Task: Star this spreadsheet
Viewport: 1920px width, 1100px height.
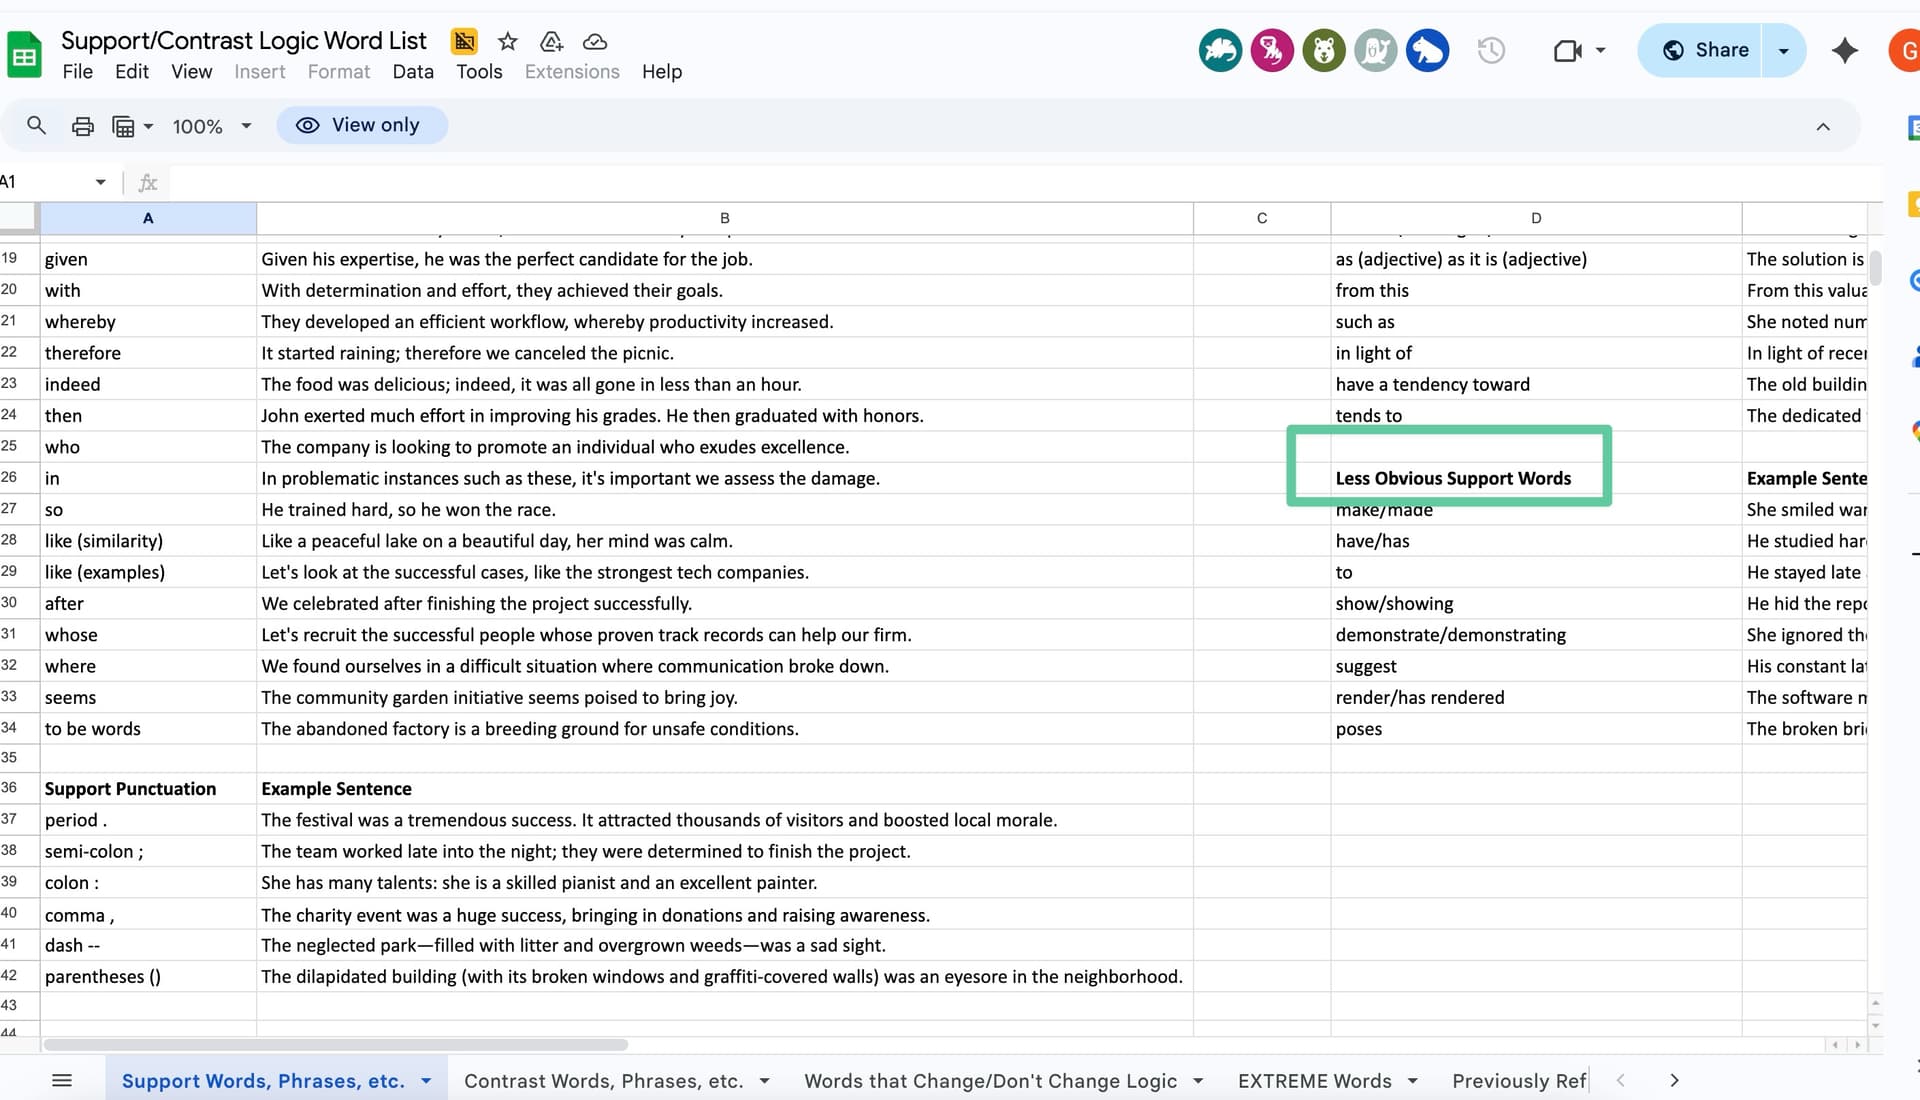Action: pos(508,41)
